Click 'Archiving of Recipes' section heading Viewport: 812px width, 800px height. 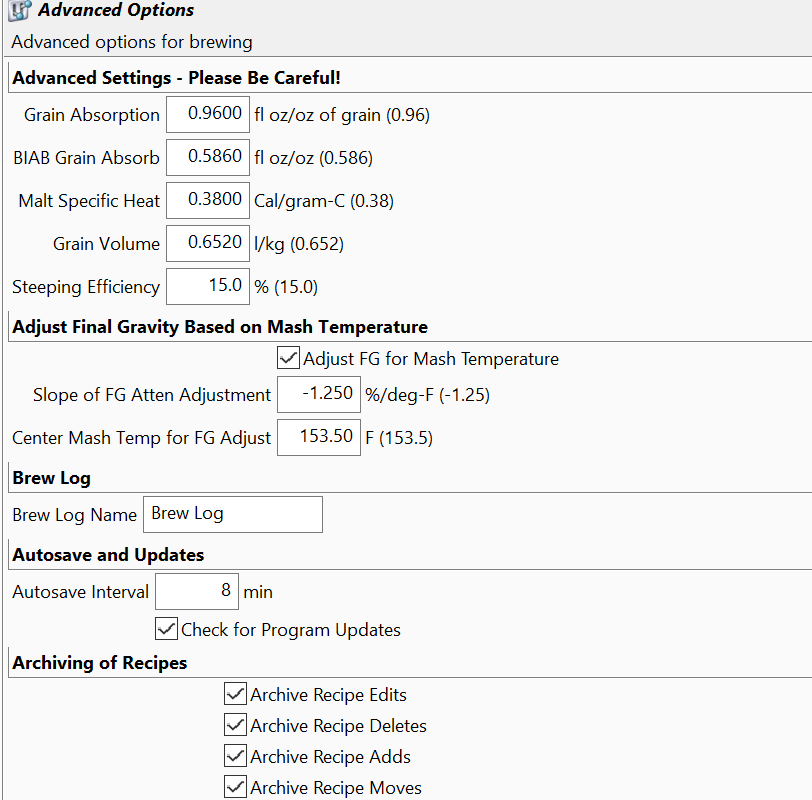click(99, 663)
